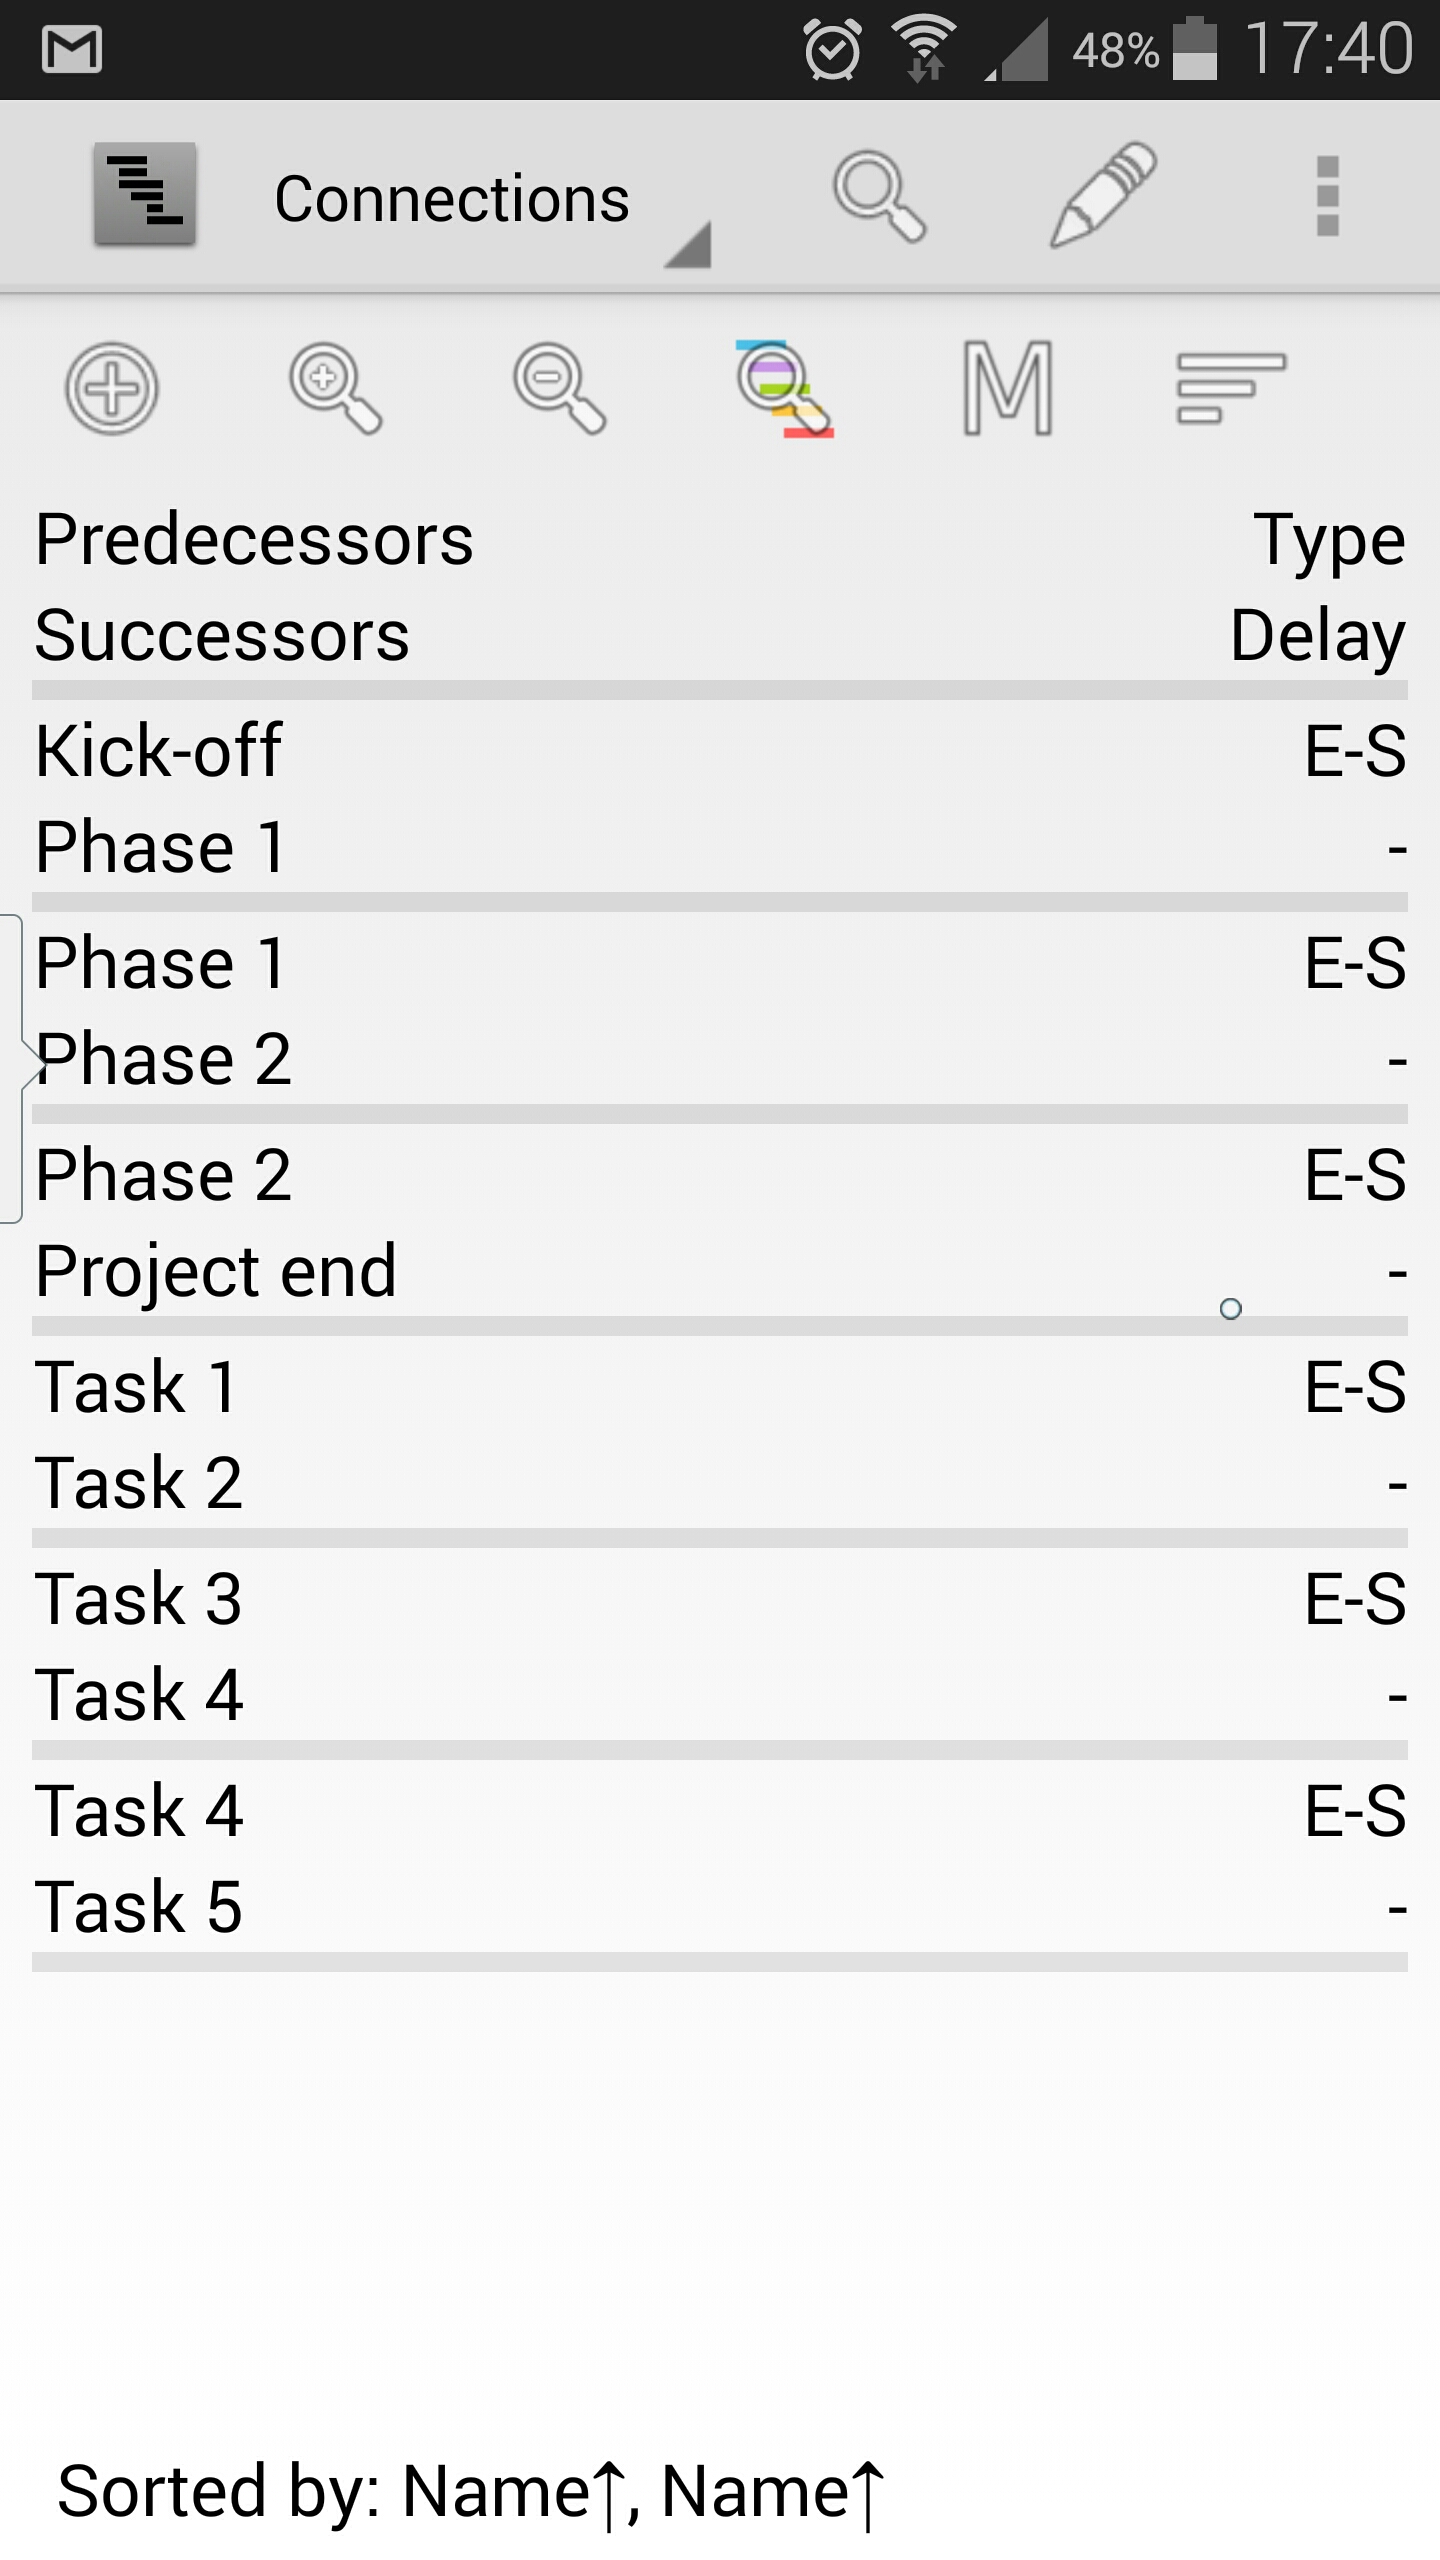Tap the search magnifier icon
The width and height of the screenshot is (1440, 2560).
coord(879,196)
